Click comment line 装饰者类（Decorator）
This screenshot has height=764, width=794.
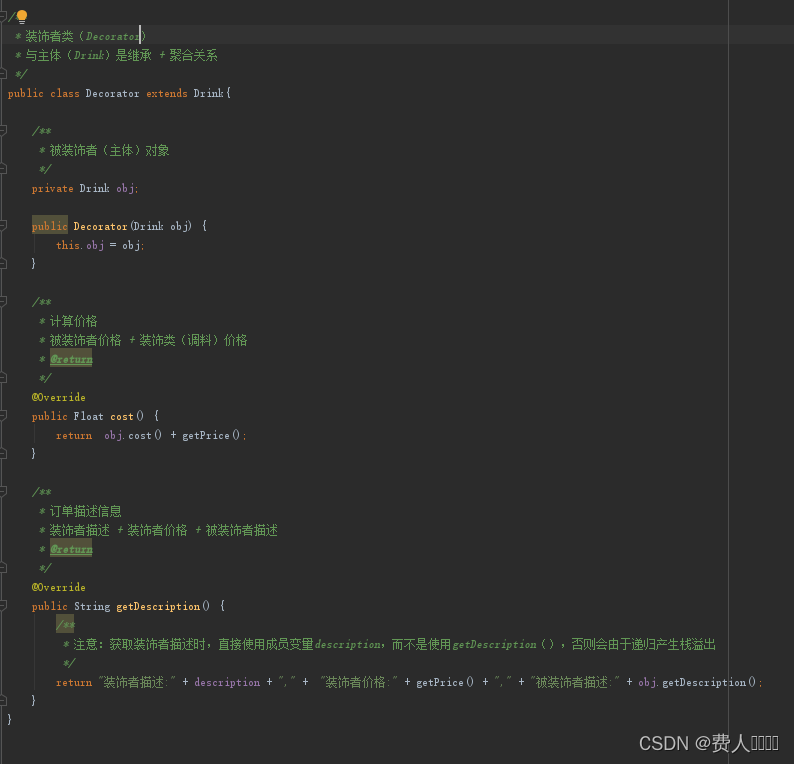click(85, 36)
